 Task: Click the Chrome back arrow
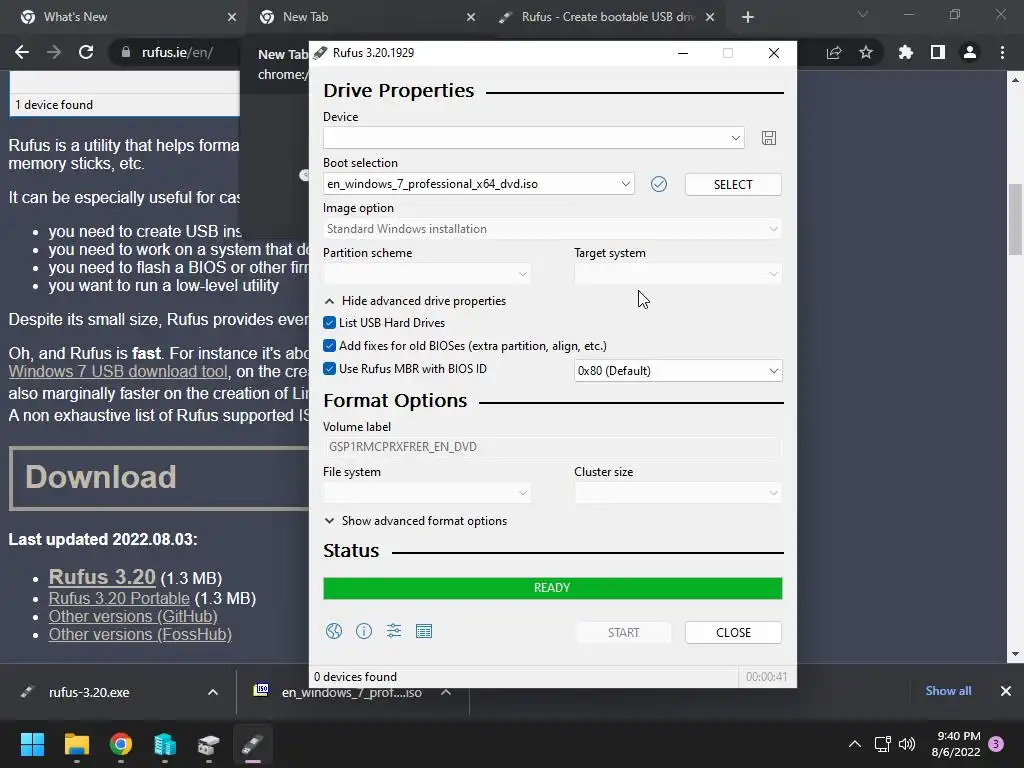[22, 52]
